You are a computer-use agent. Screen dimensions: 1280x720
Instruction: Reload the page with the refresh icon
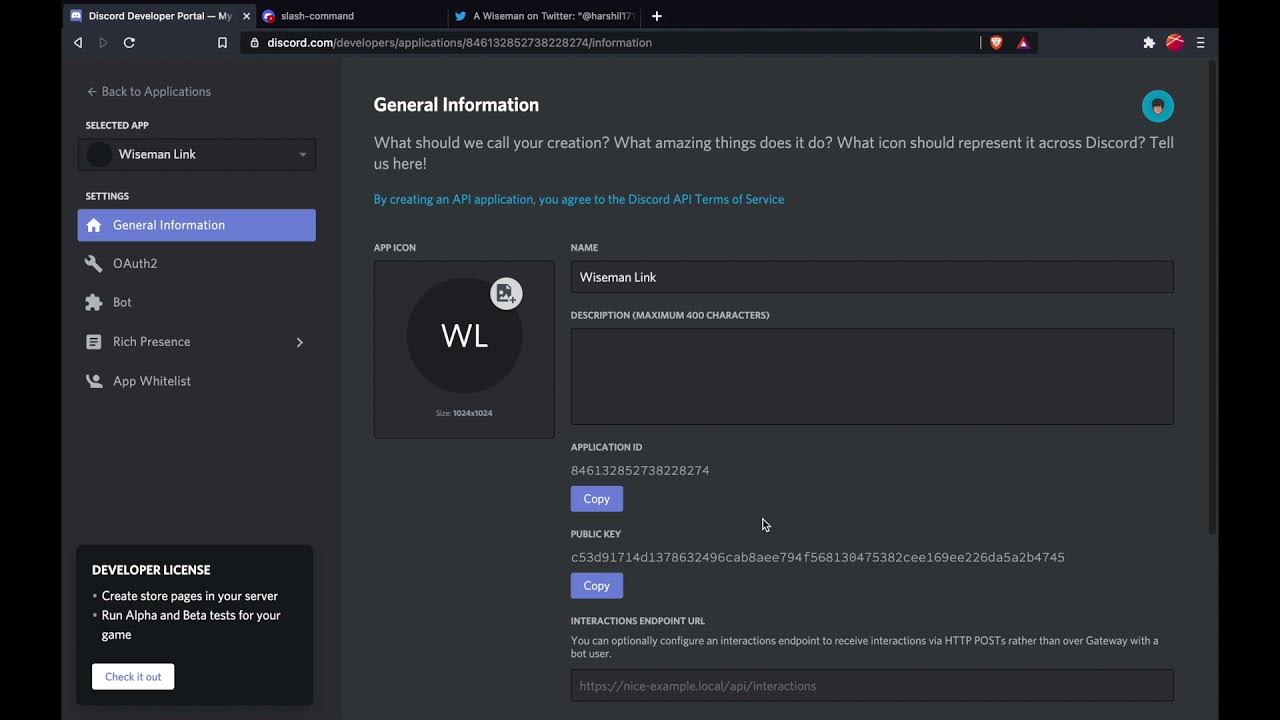129,43
